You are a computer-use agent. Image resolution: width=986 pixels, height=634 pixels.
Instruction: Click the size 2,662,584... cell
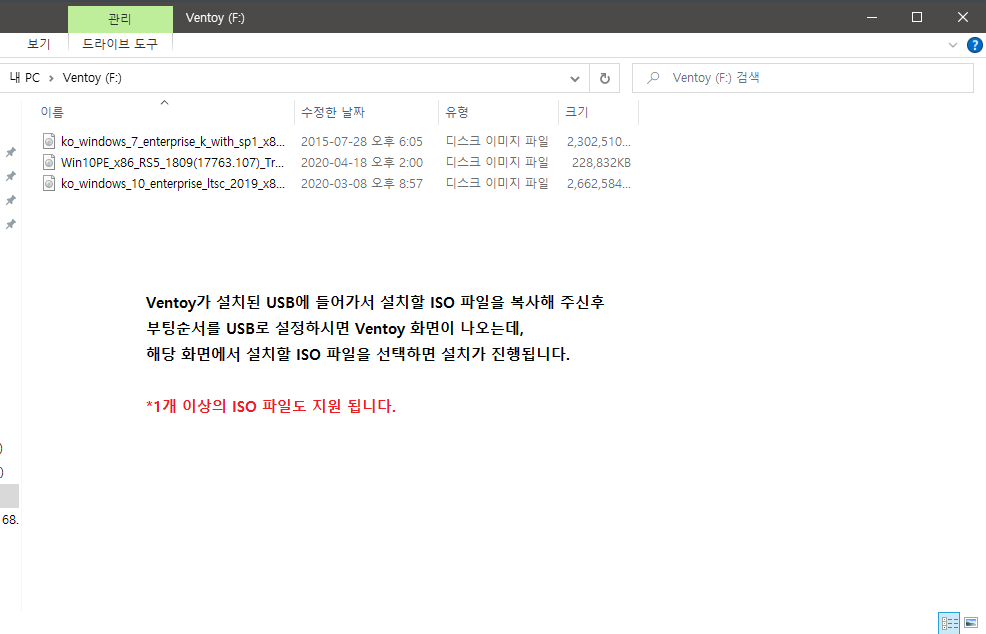pos(599,184)
